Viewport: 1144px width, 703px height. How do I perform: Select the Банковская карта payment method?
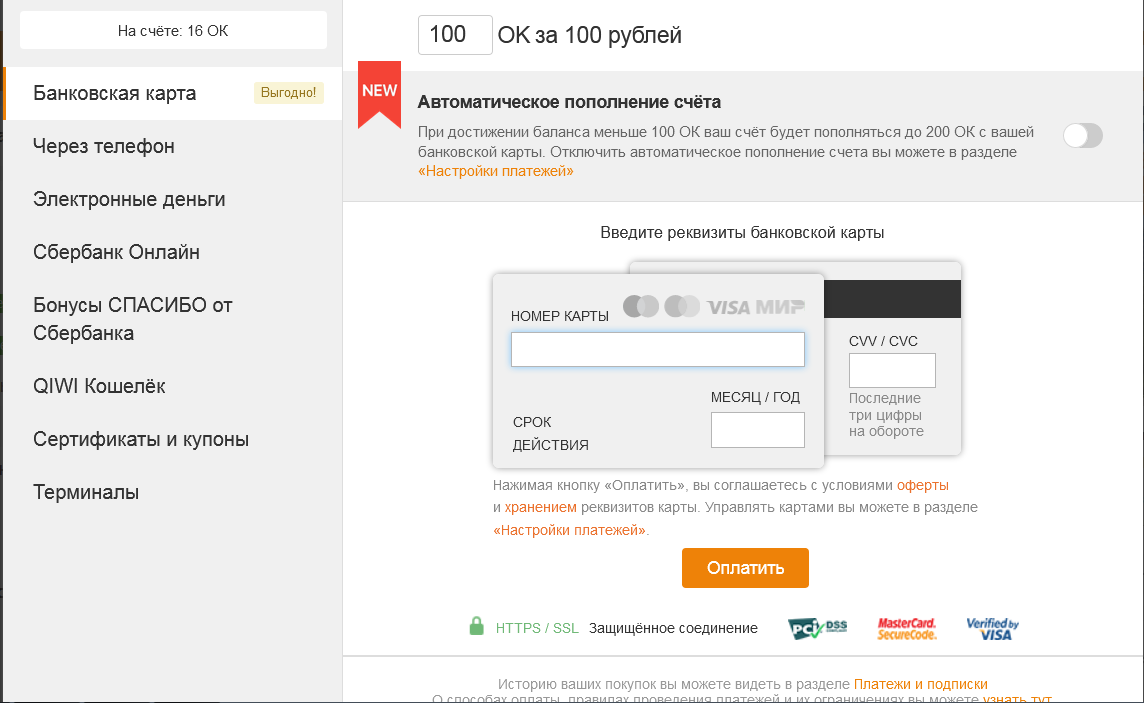coord(173,93)
